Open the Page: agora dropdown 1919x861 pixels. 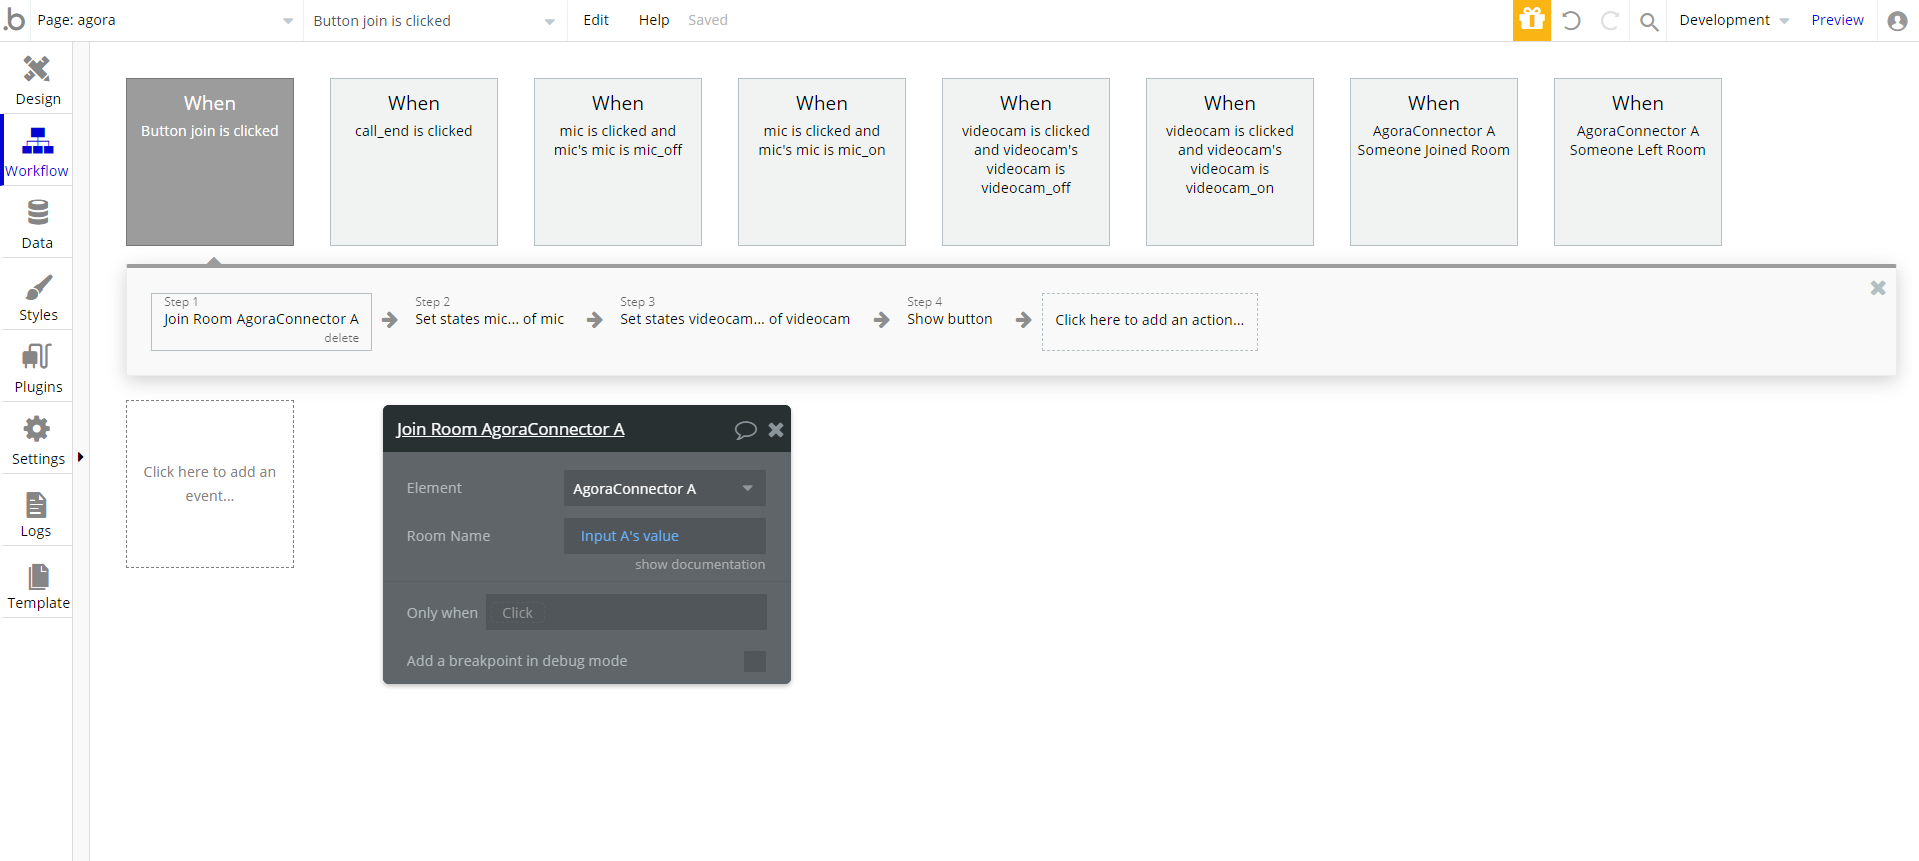[x=165, y=20]
